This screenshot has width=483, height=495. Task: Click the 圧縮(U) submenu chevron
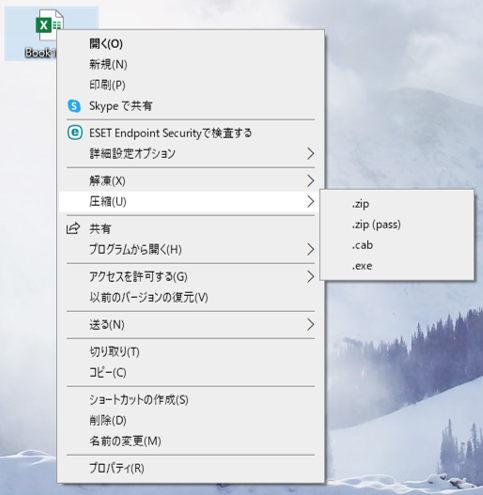(x=310, y=202)
